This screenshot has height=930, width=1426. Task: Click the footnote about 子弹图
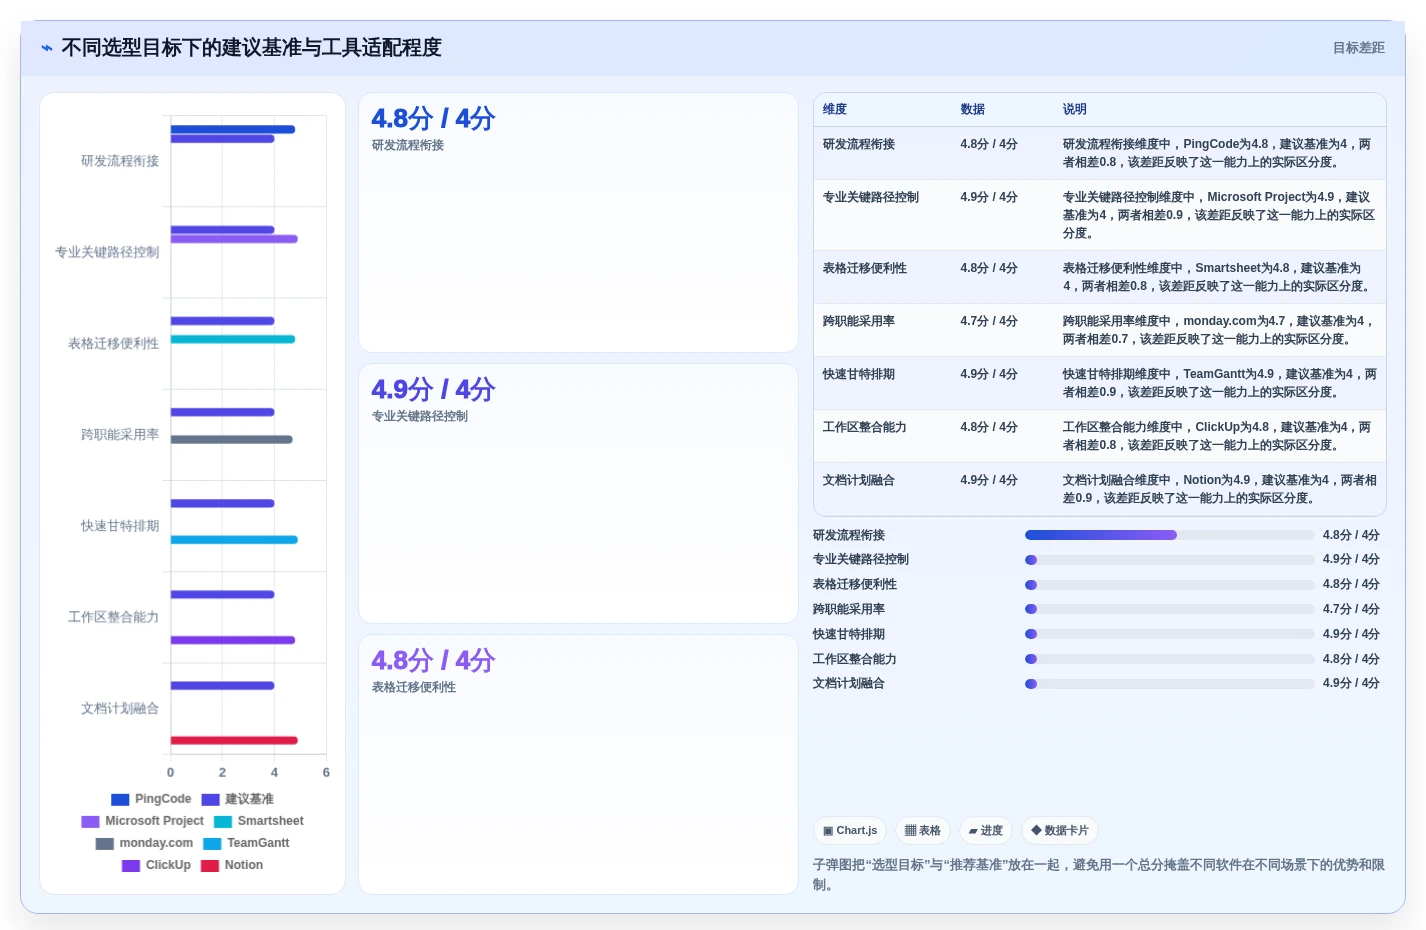point(1099,875)
